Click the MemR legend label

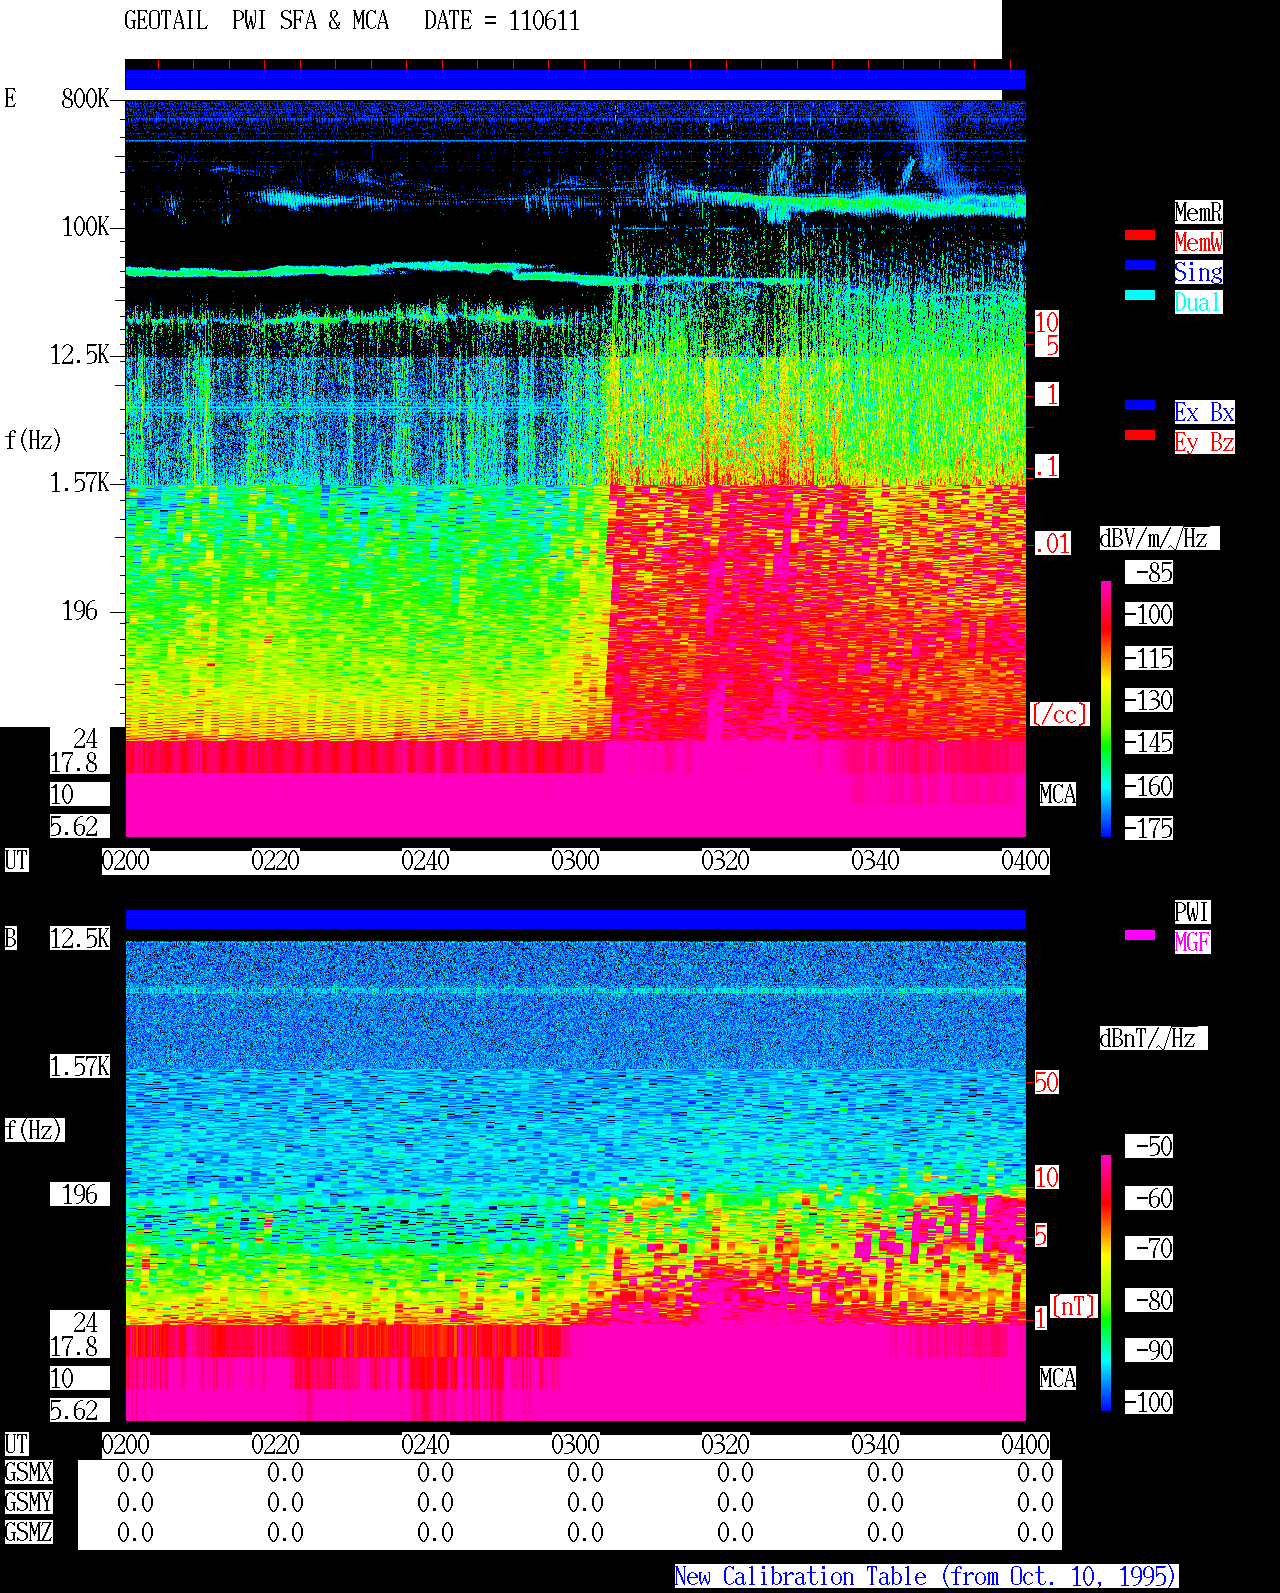[x=1198, y=212]
